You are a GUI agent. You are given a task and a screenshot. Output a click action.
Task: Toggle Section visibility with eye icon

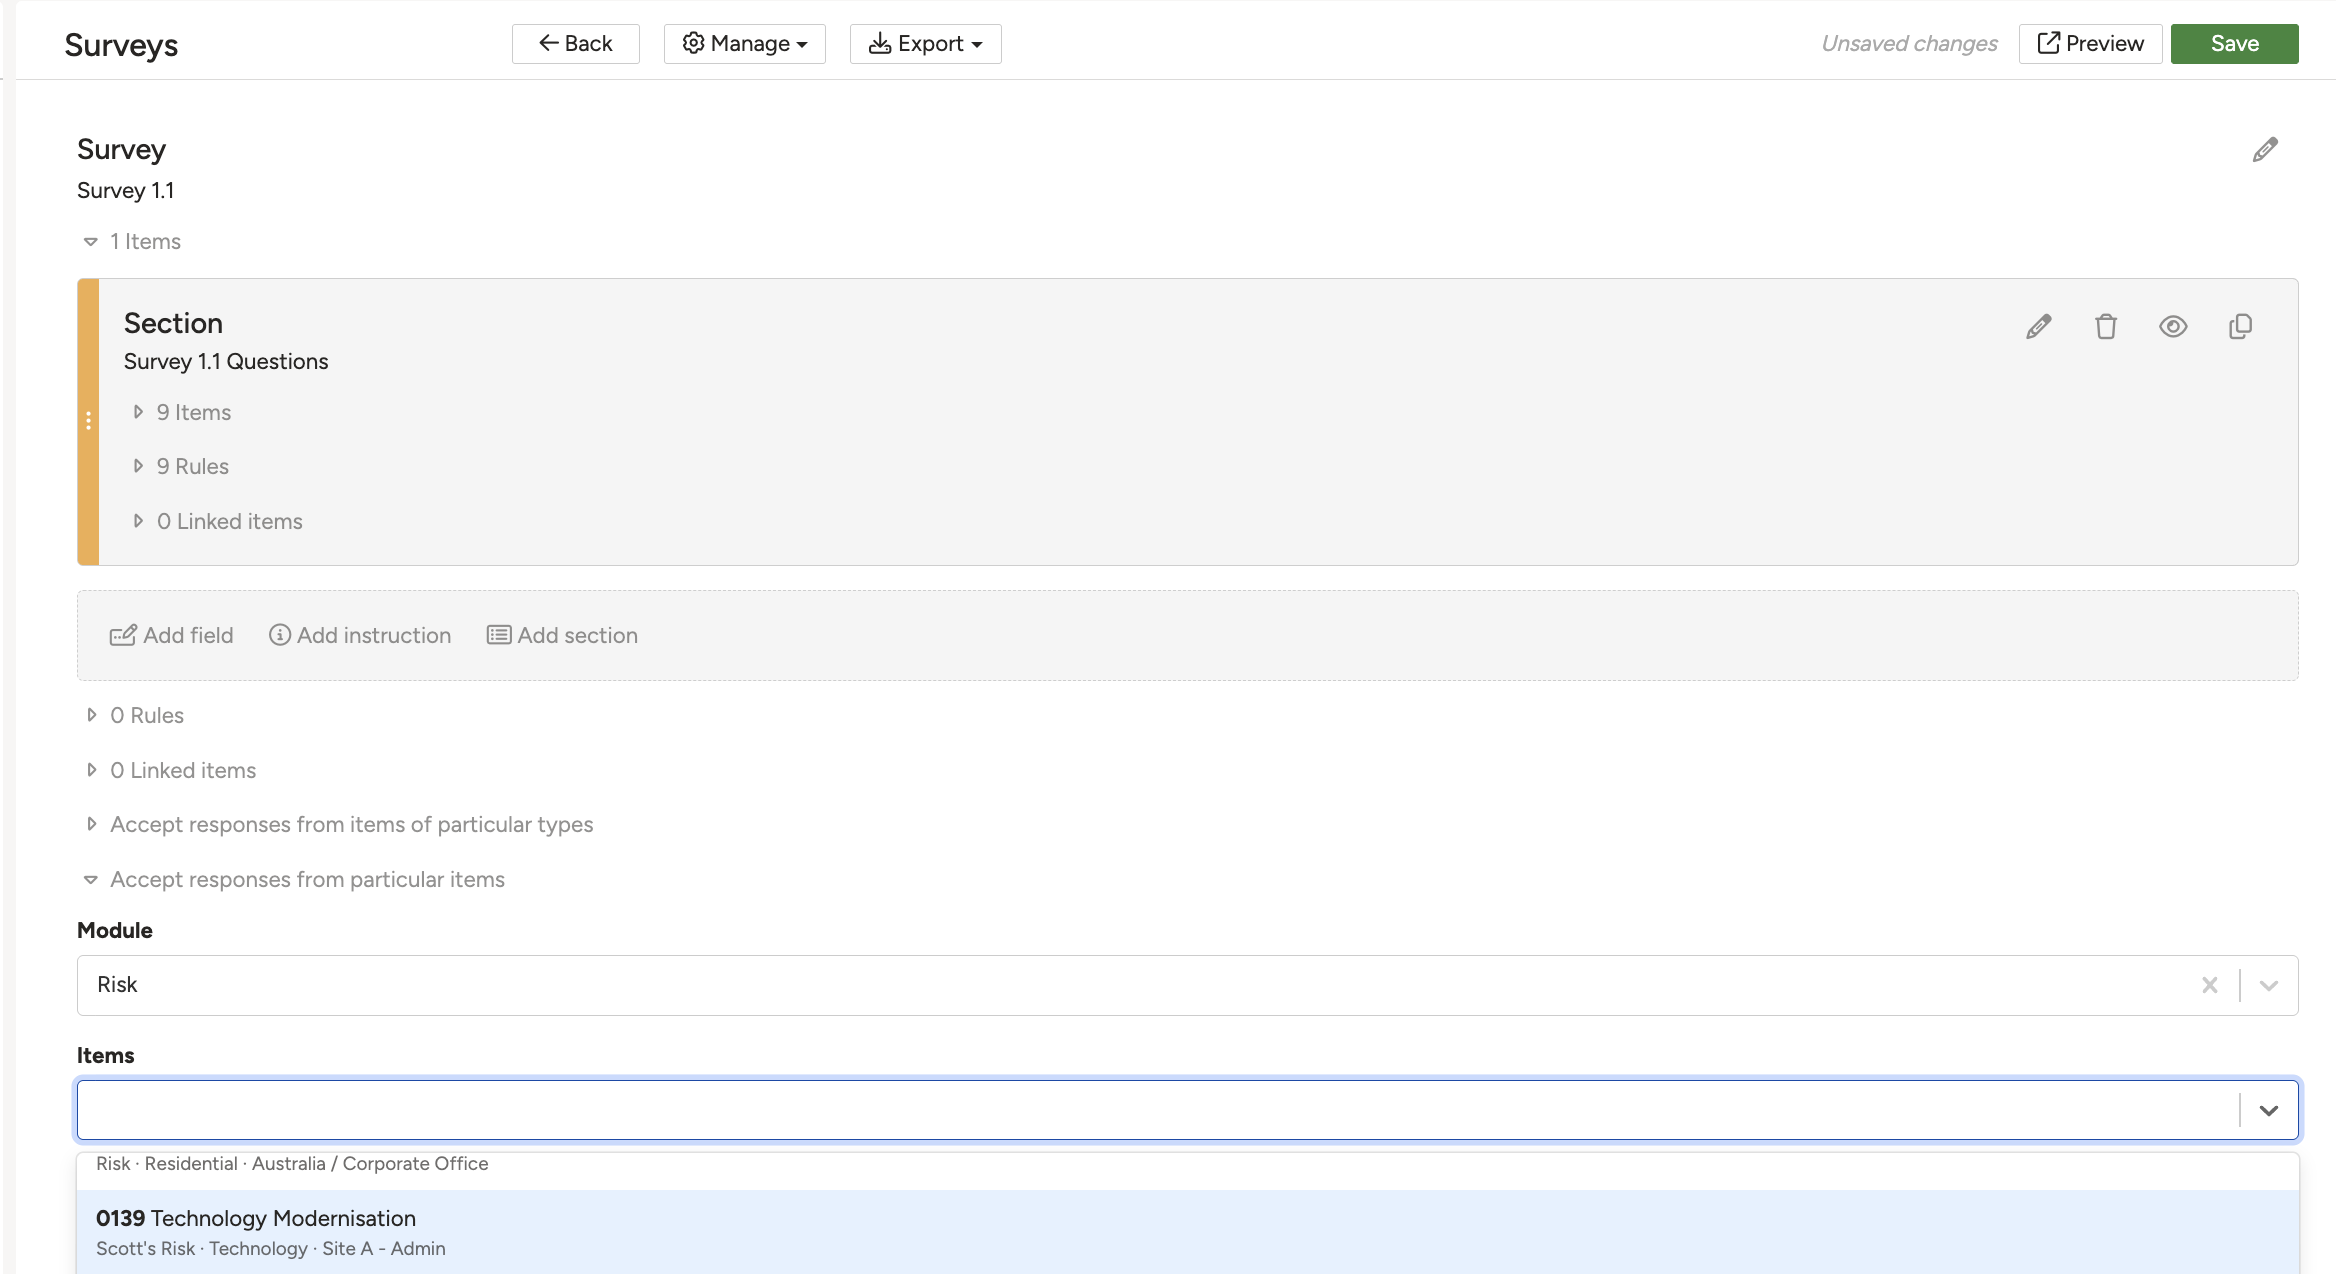[2173, 327]
